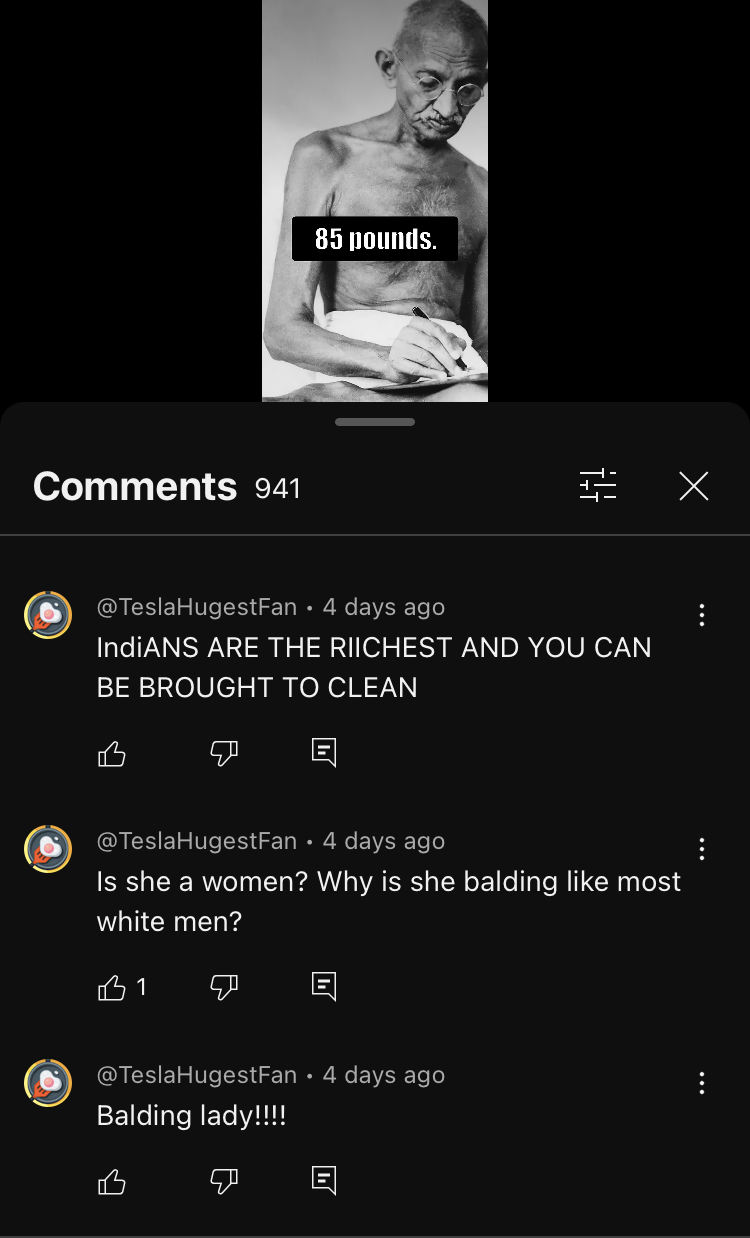Open more options for 'Balding lady!!!!' comment
The width and height of the screenshot is (750, 1238).
point(702,1083)
